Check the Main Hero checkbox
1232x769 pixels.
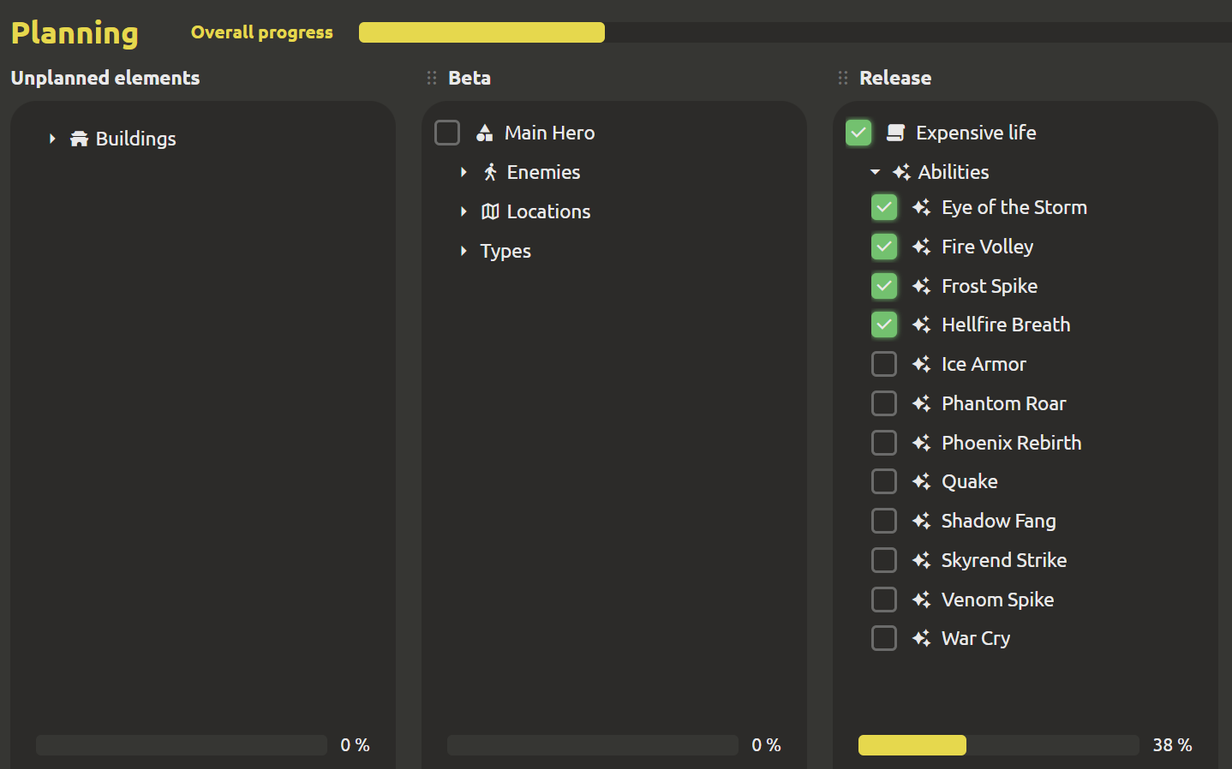pyautogui.click(x=447, y=133)
